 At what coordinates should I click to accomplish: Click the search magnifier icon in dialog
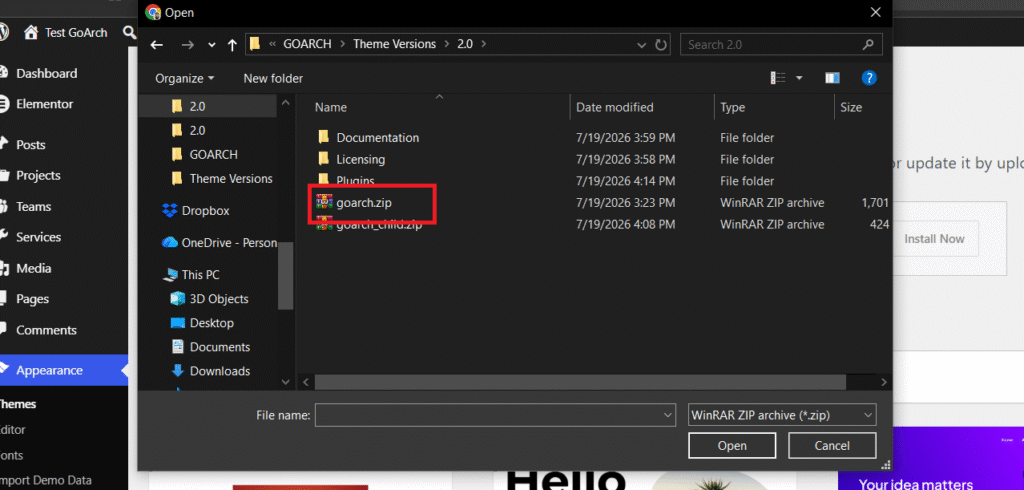[x=867, y=45]
